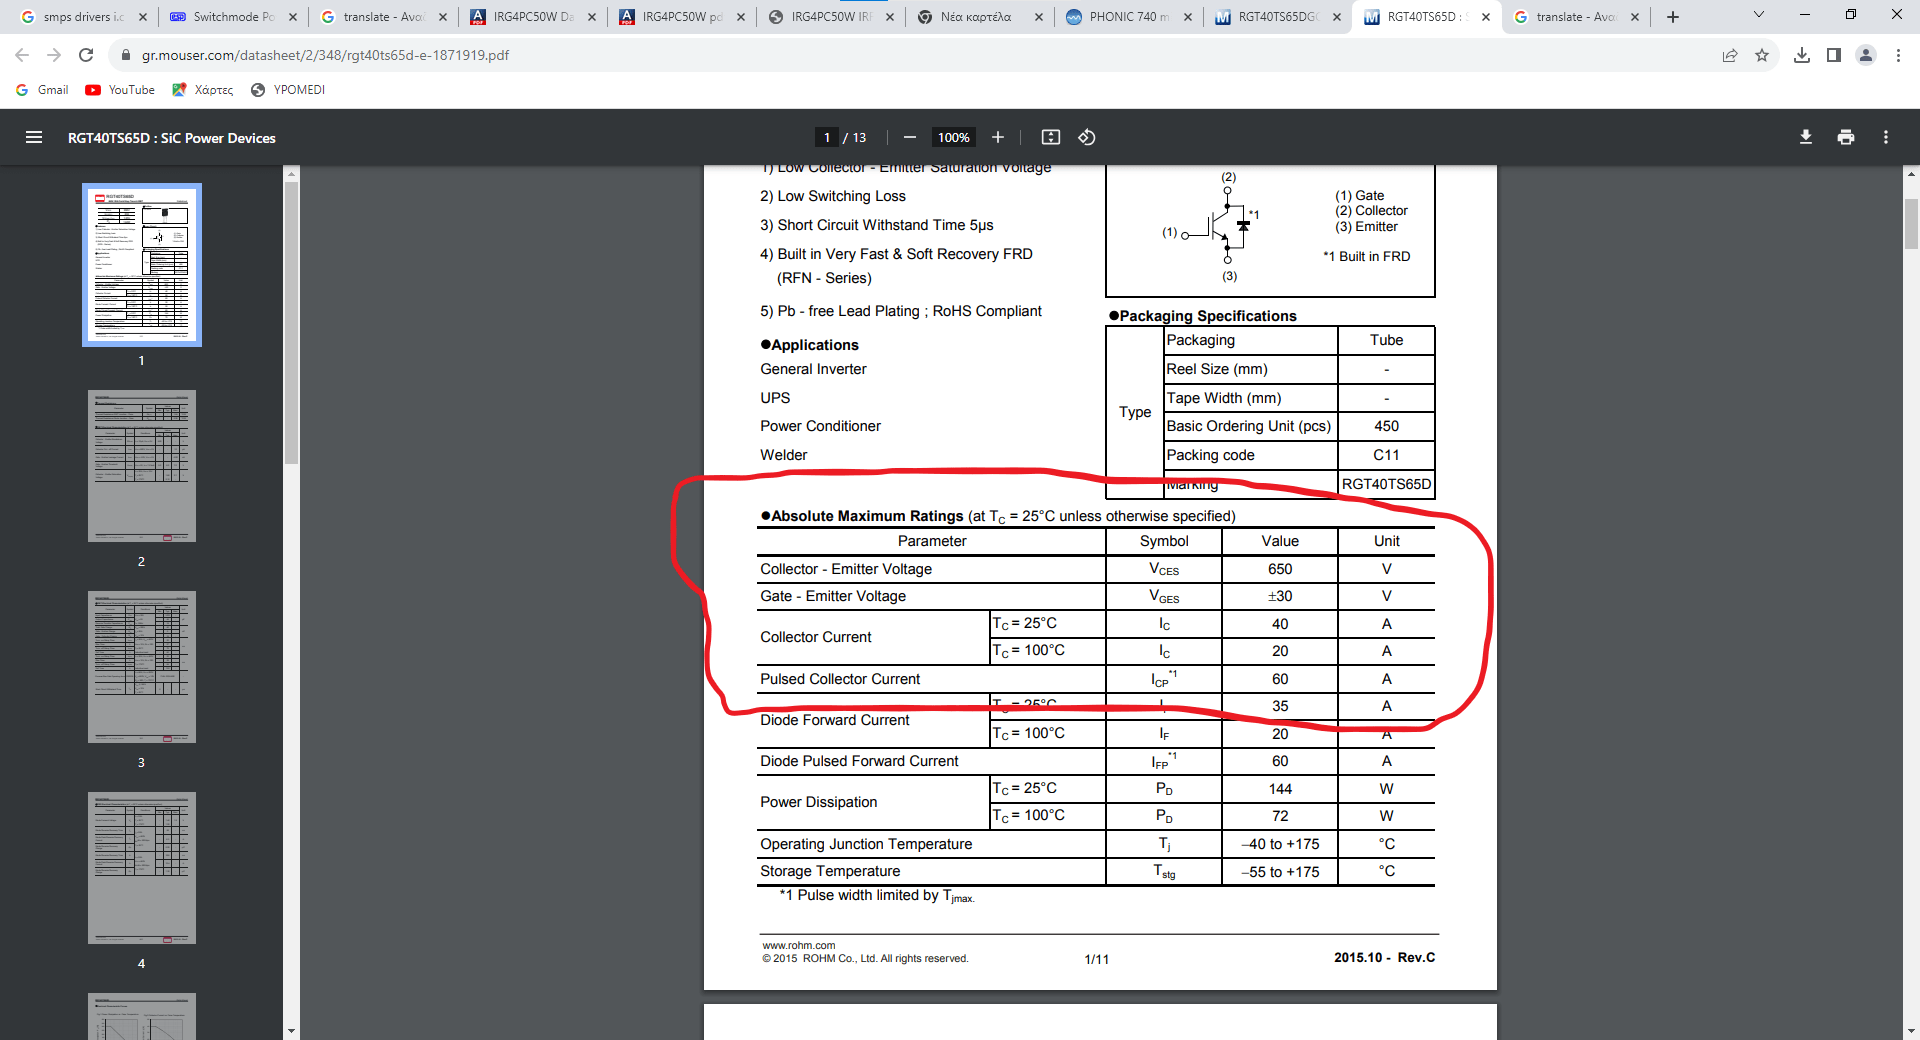Viewport: 1920px width, 1040px height.
Task: Open Chrome profile avatar
Action: (1866, 55)
